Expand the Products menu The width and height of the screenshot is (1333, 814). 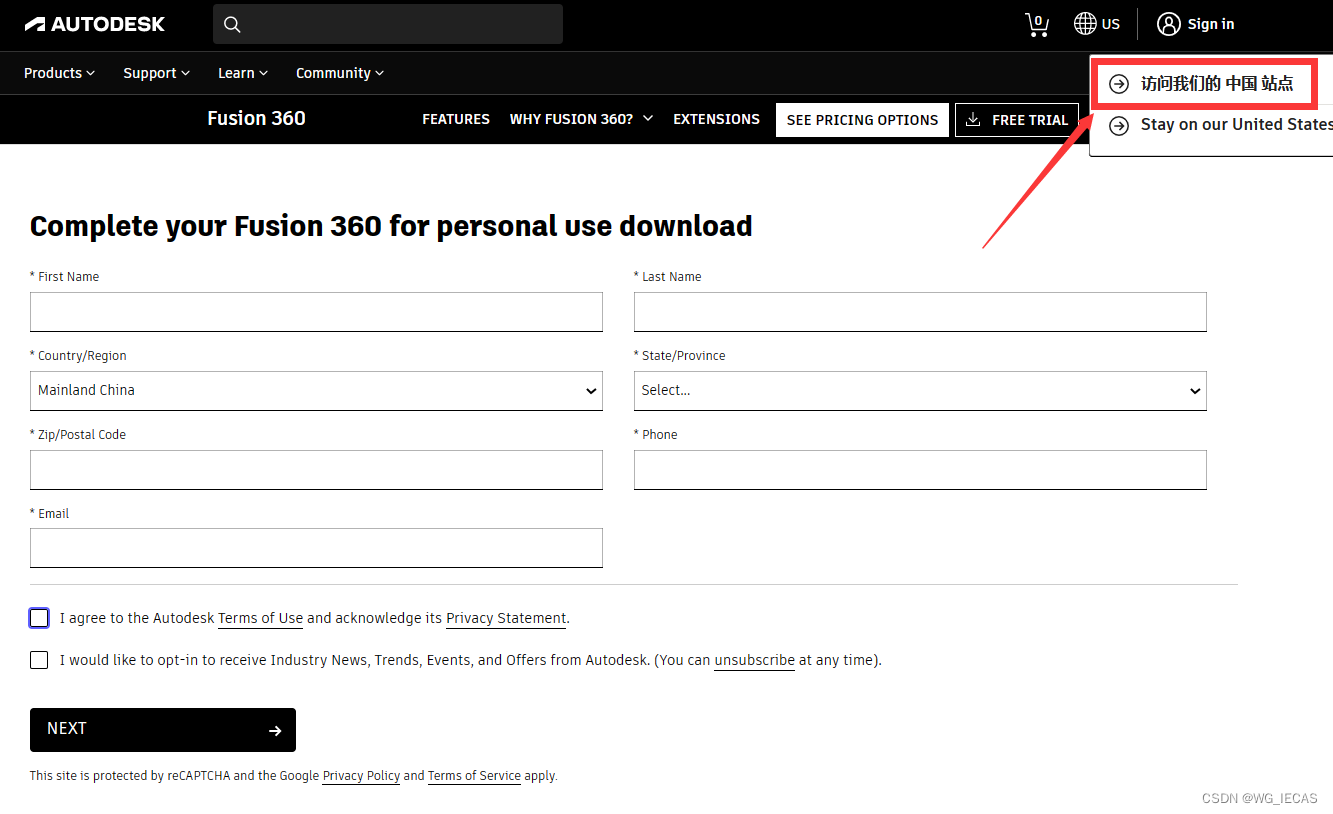click(60, 73)
